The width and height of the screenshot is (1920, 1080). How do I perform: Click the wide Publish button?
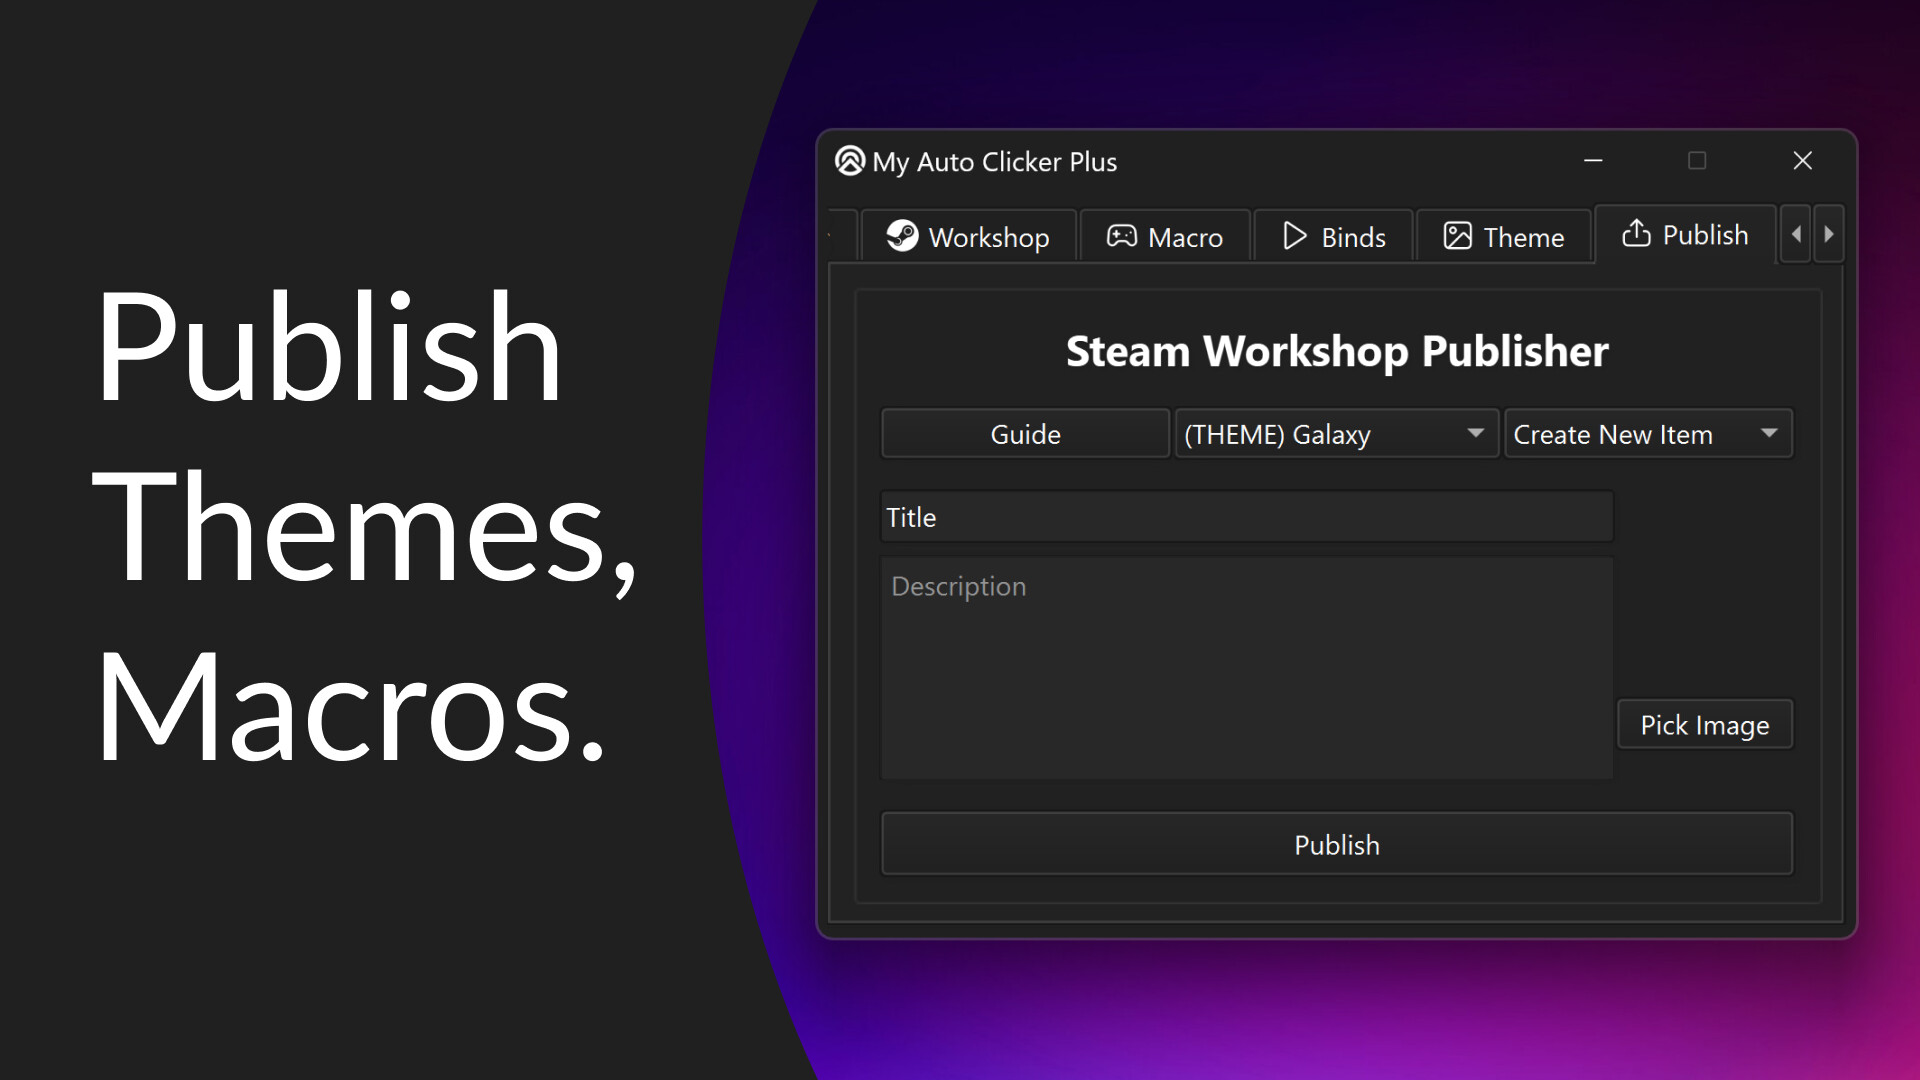[x=1337, y=844]
